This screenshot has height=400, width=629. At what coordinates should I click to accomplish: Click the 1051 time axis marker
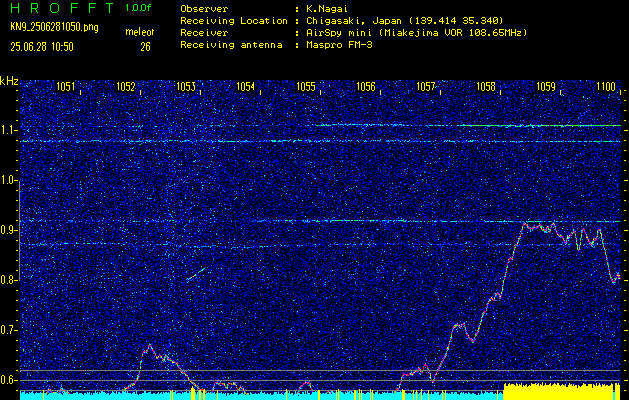(x=65, y=86)
